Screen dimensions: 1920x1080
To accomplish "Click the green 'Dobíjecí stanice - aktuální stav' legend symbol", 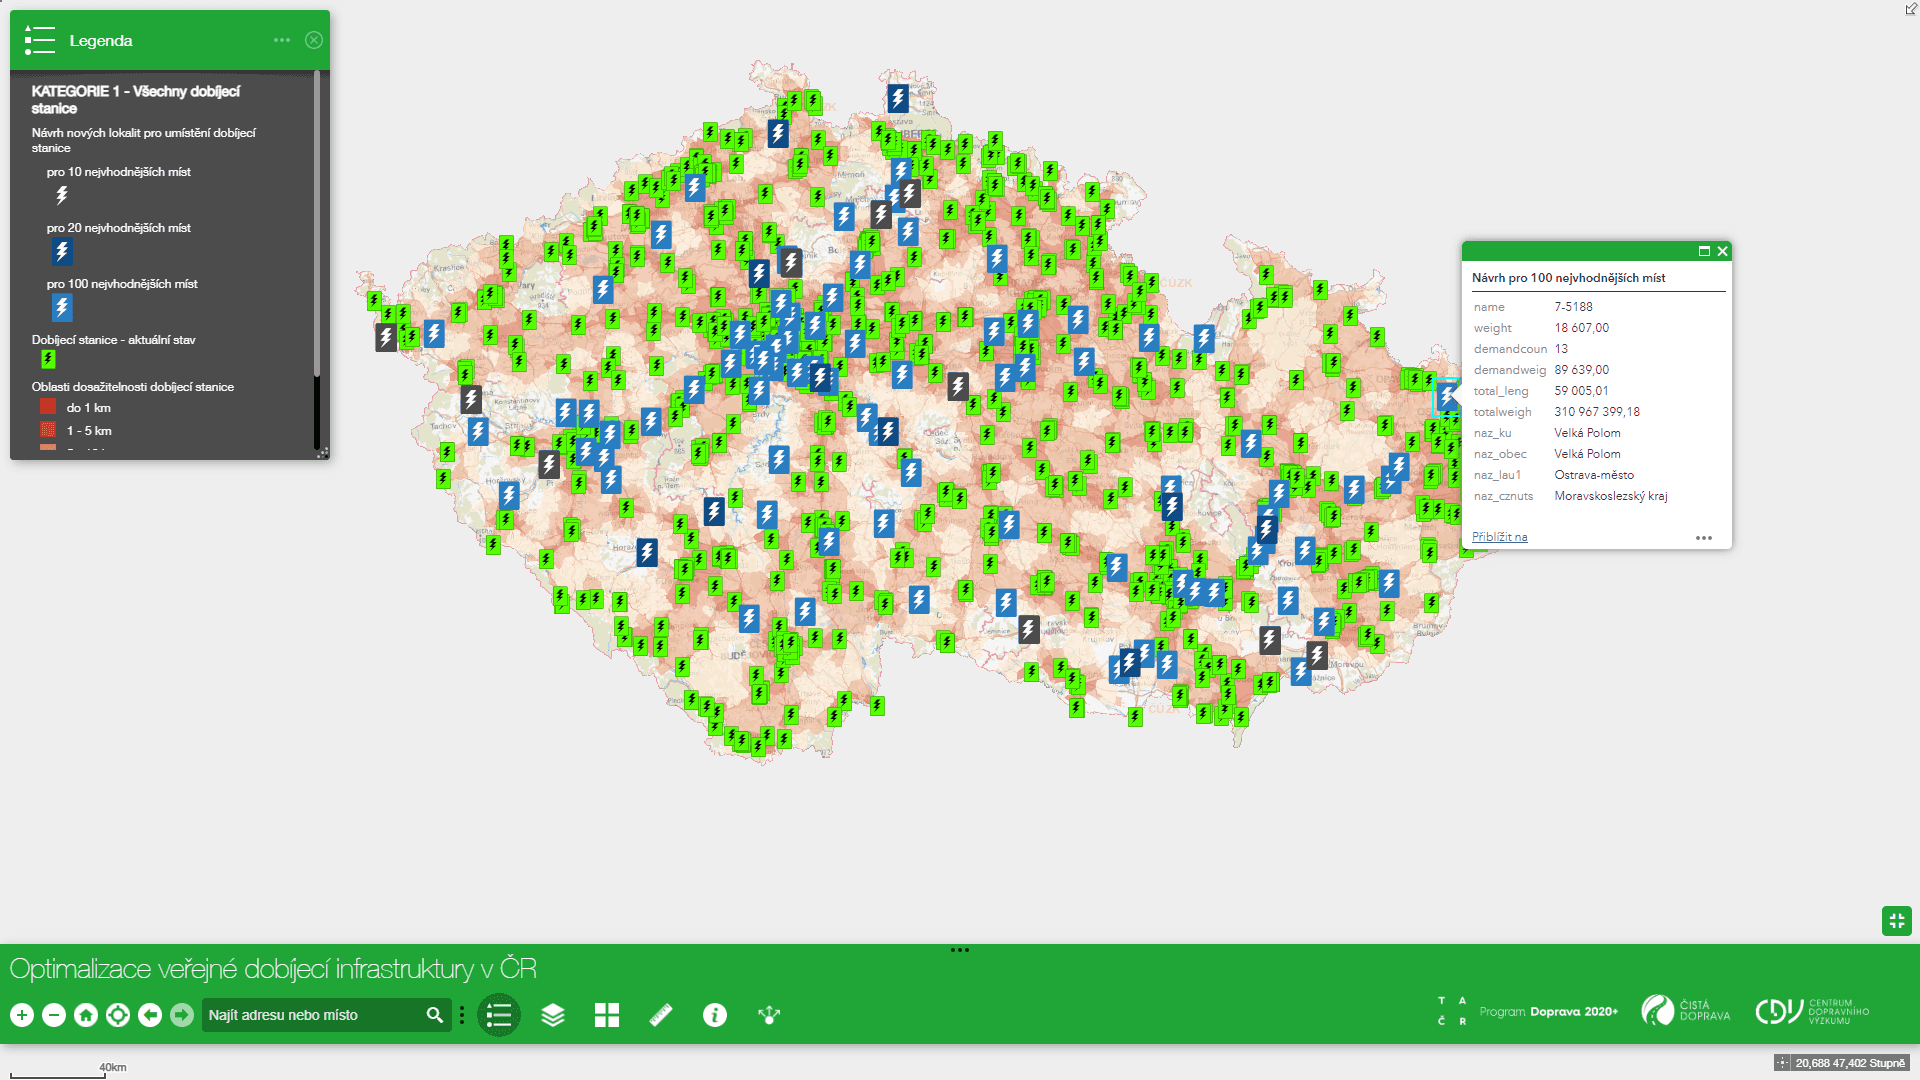I will click(48, 358).
